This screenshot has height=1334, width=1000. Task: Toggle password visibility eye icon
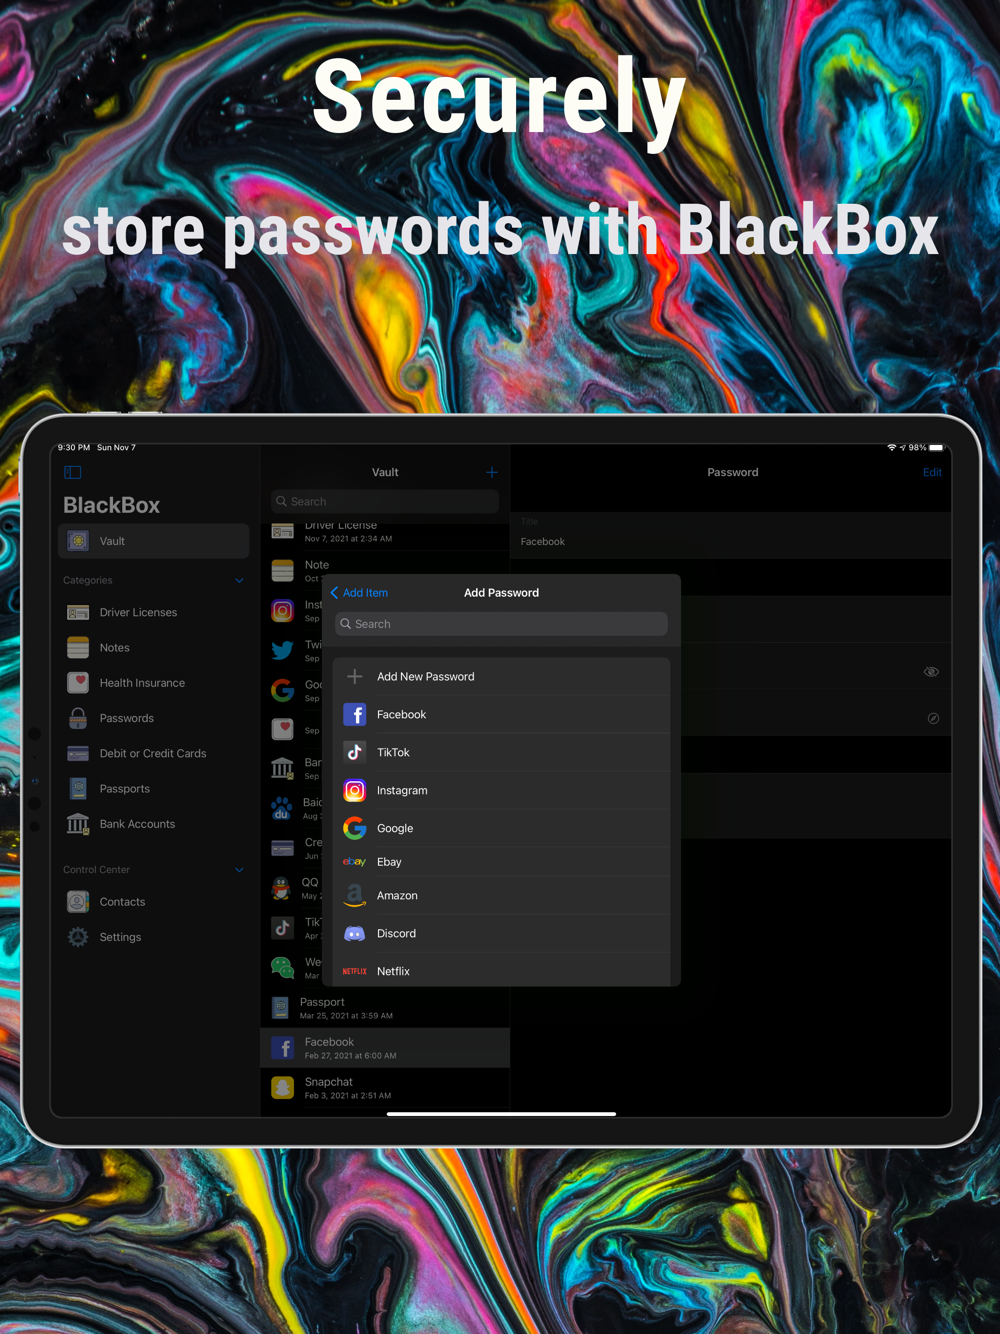pyautogui.click(x=931, y=672)
